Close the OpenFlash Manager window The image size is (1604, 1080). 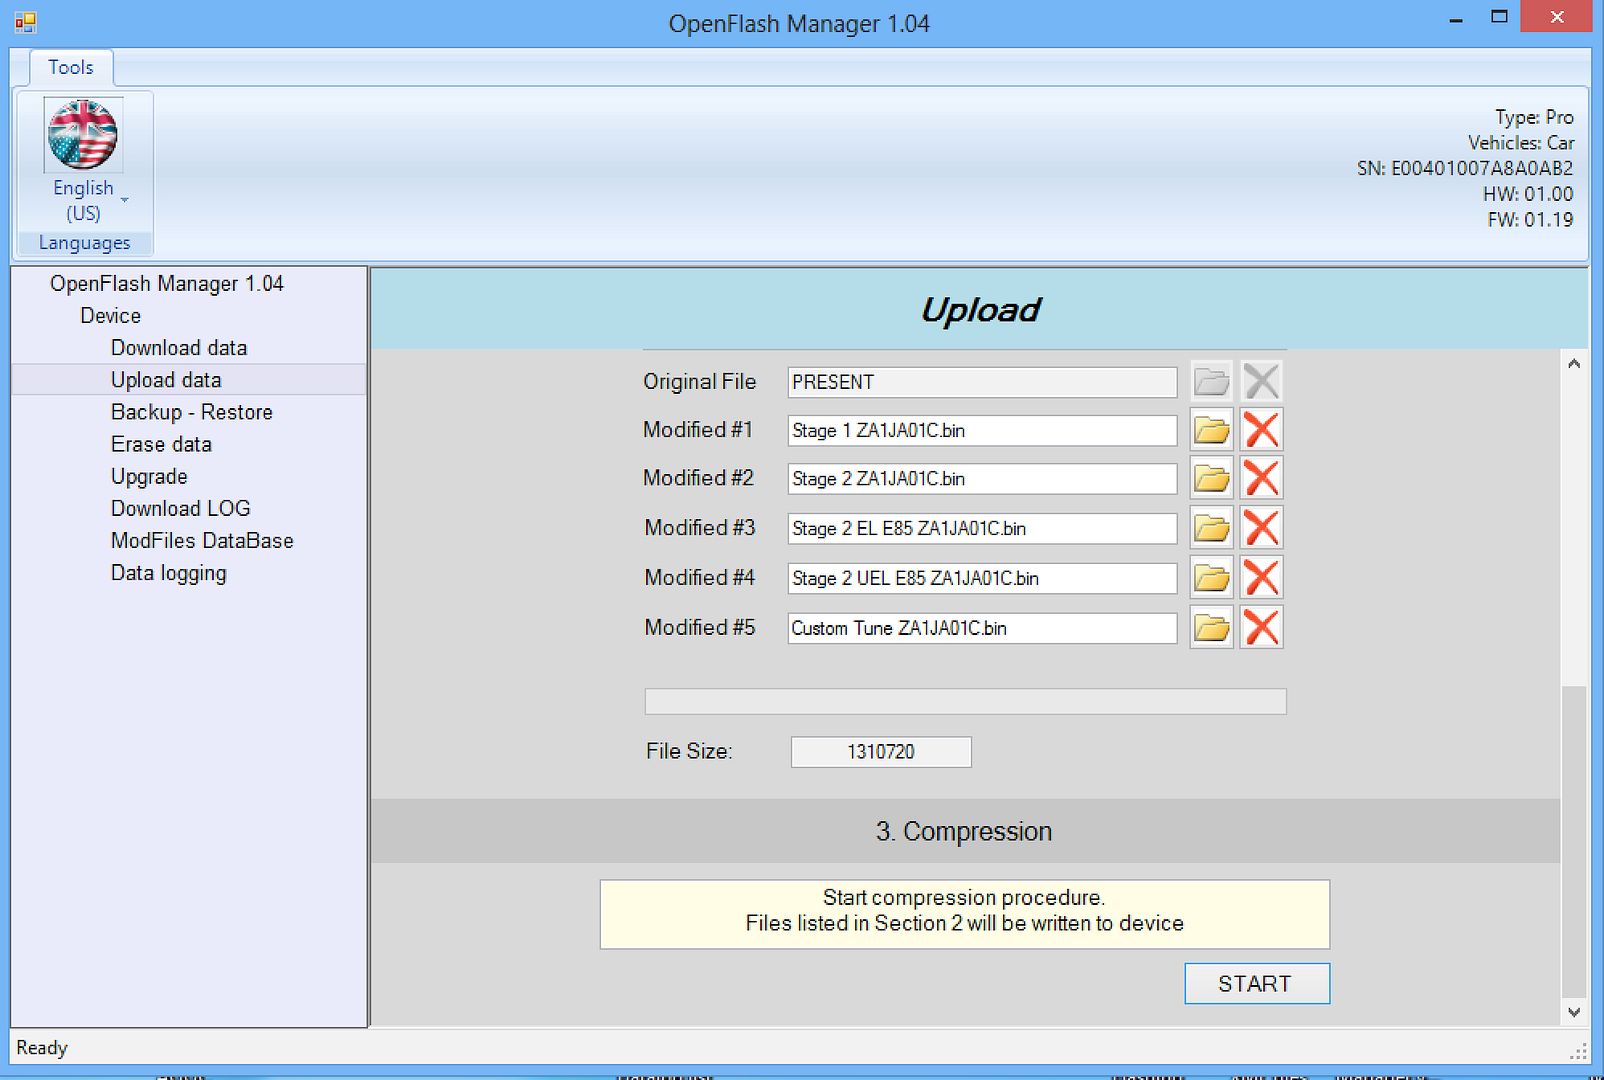[x=1556, y=17]
